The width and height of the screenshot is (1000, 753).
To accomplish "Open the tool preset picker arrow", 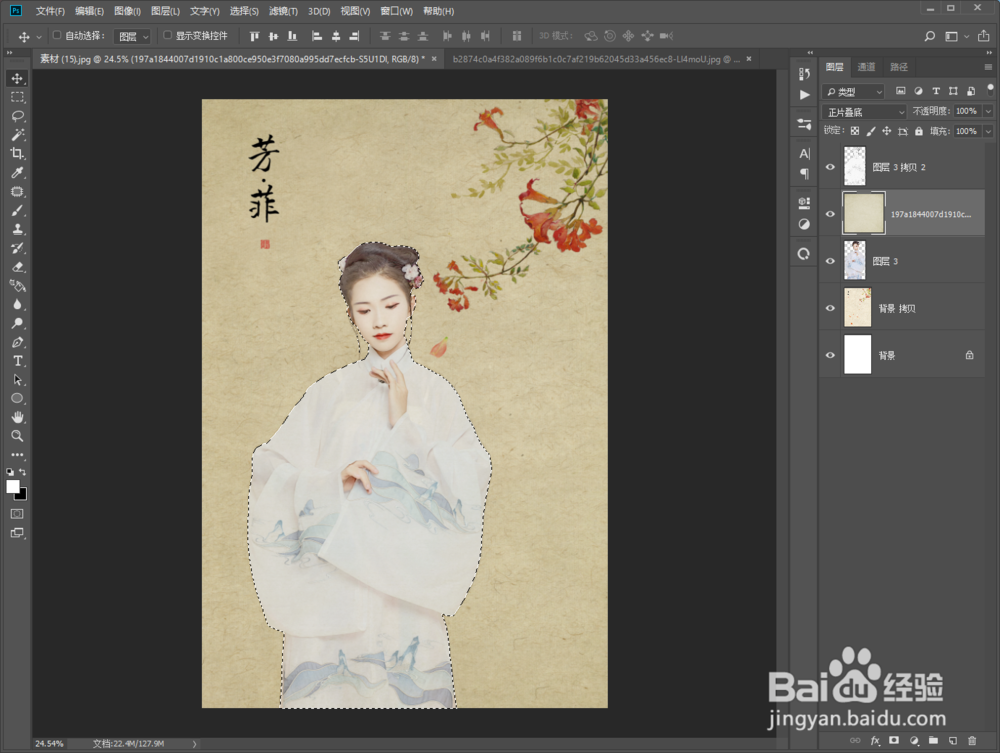I will (39, 37).
